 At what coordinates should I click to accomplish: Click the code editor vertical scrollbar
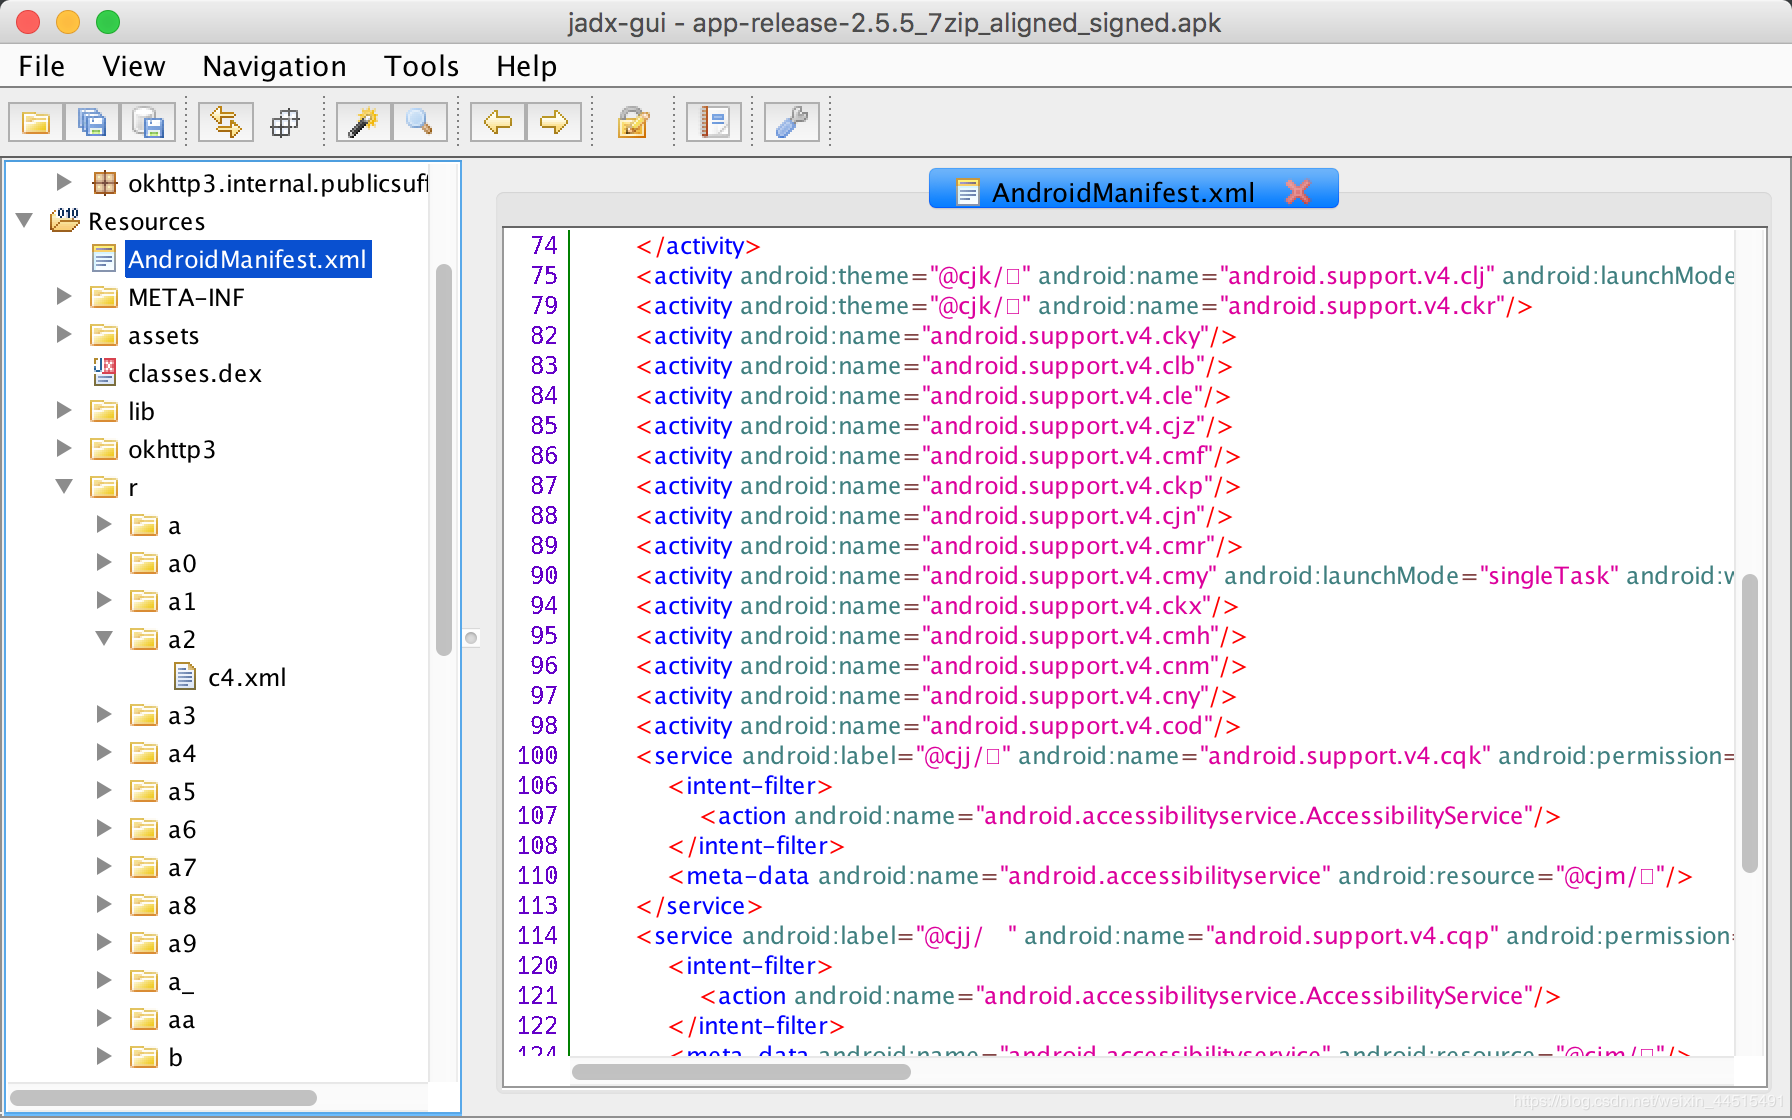tap(1750, 723)
